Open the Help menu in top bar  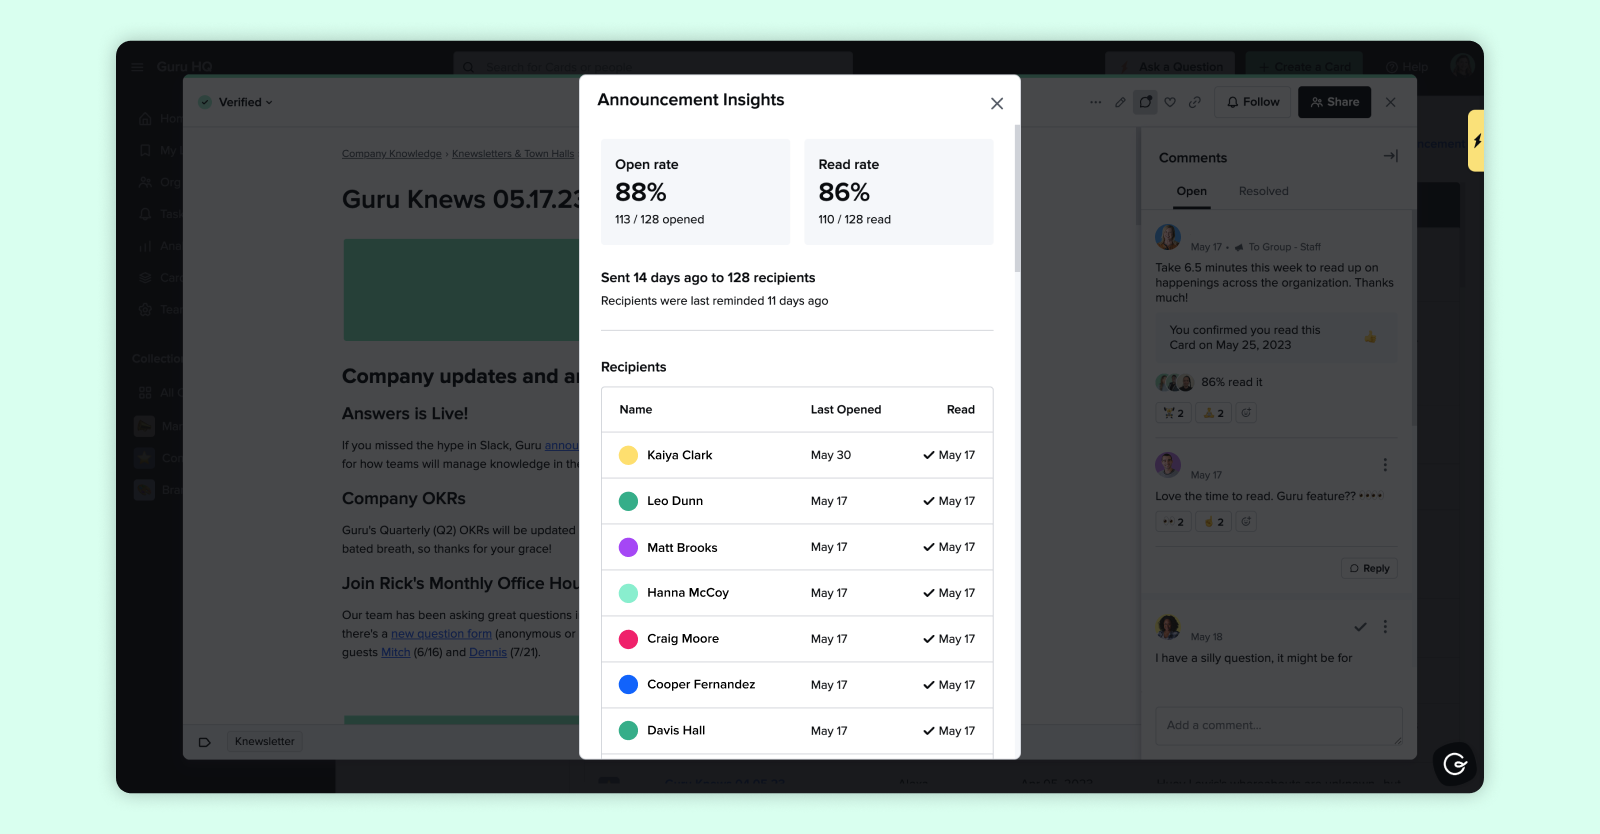[1407, 67]
